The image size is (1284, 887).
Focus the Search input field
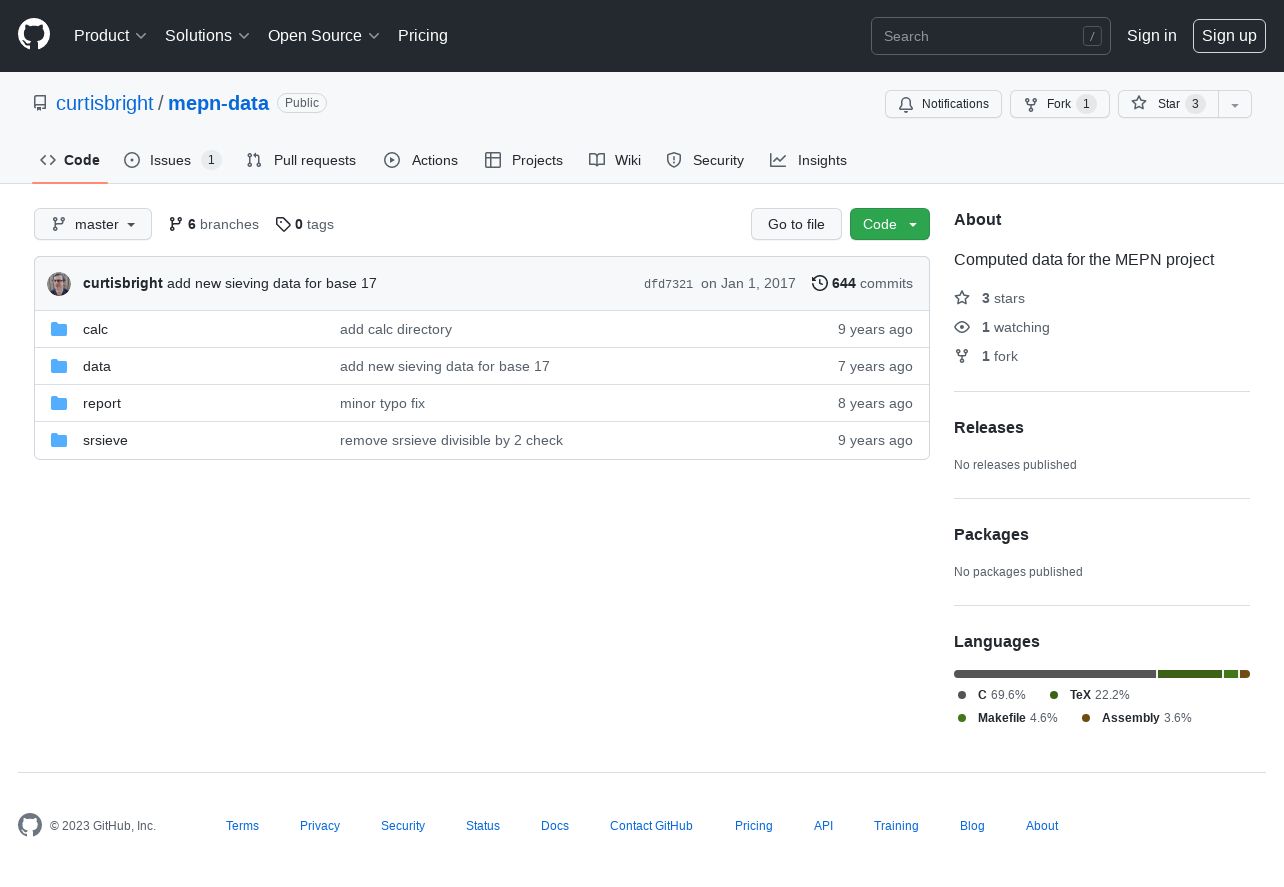(991, 36)
